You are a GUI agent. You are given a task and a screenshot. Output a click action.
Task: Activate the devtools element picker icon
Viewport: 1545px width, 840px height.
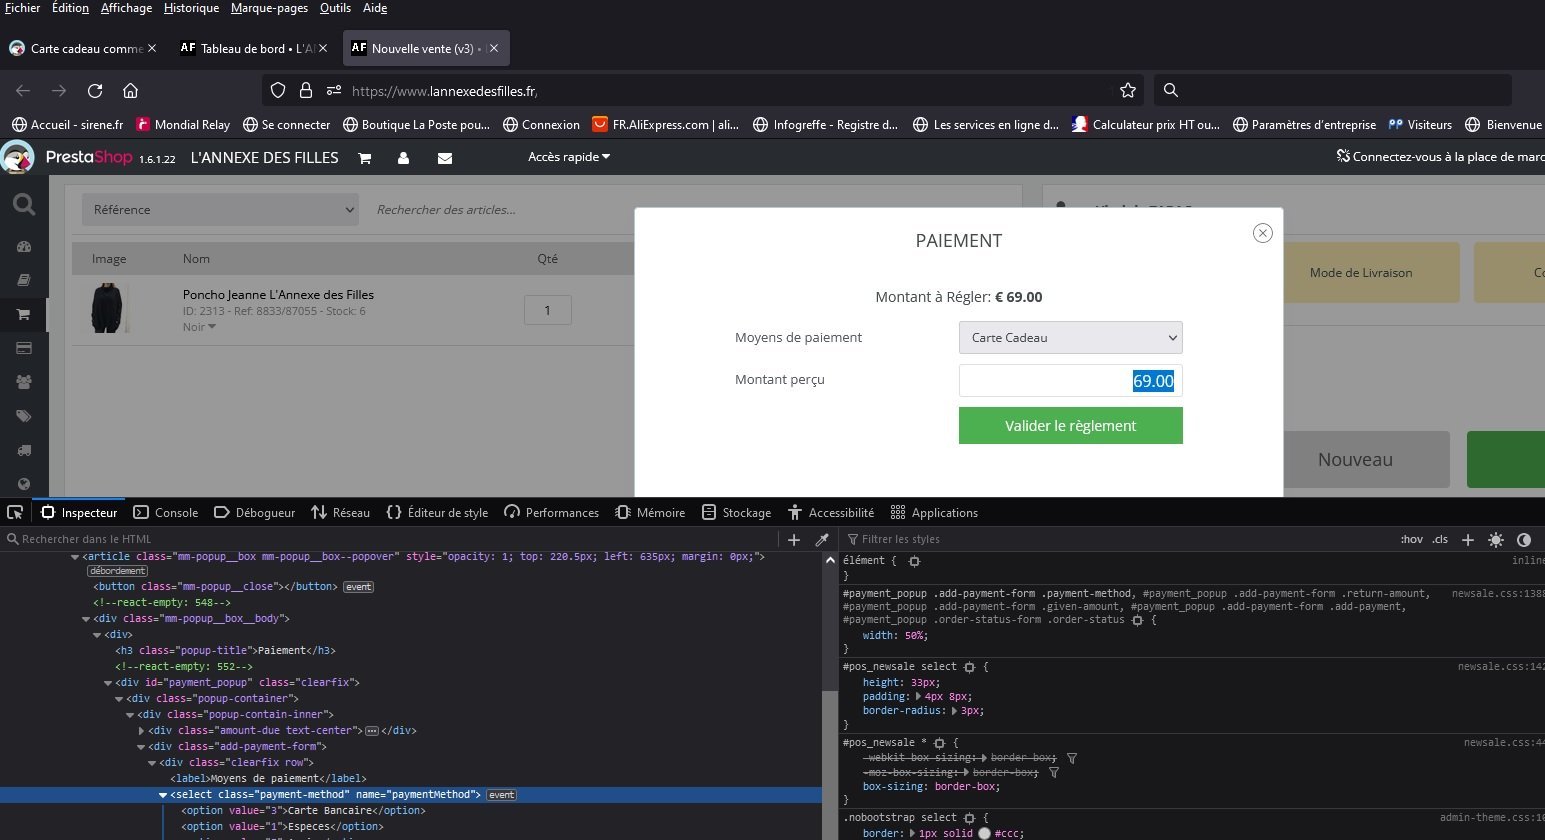click(x=15, y=512)
